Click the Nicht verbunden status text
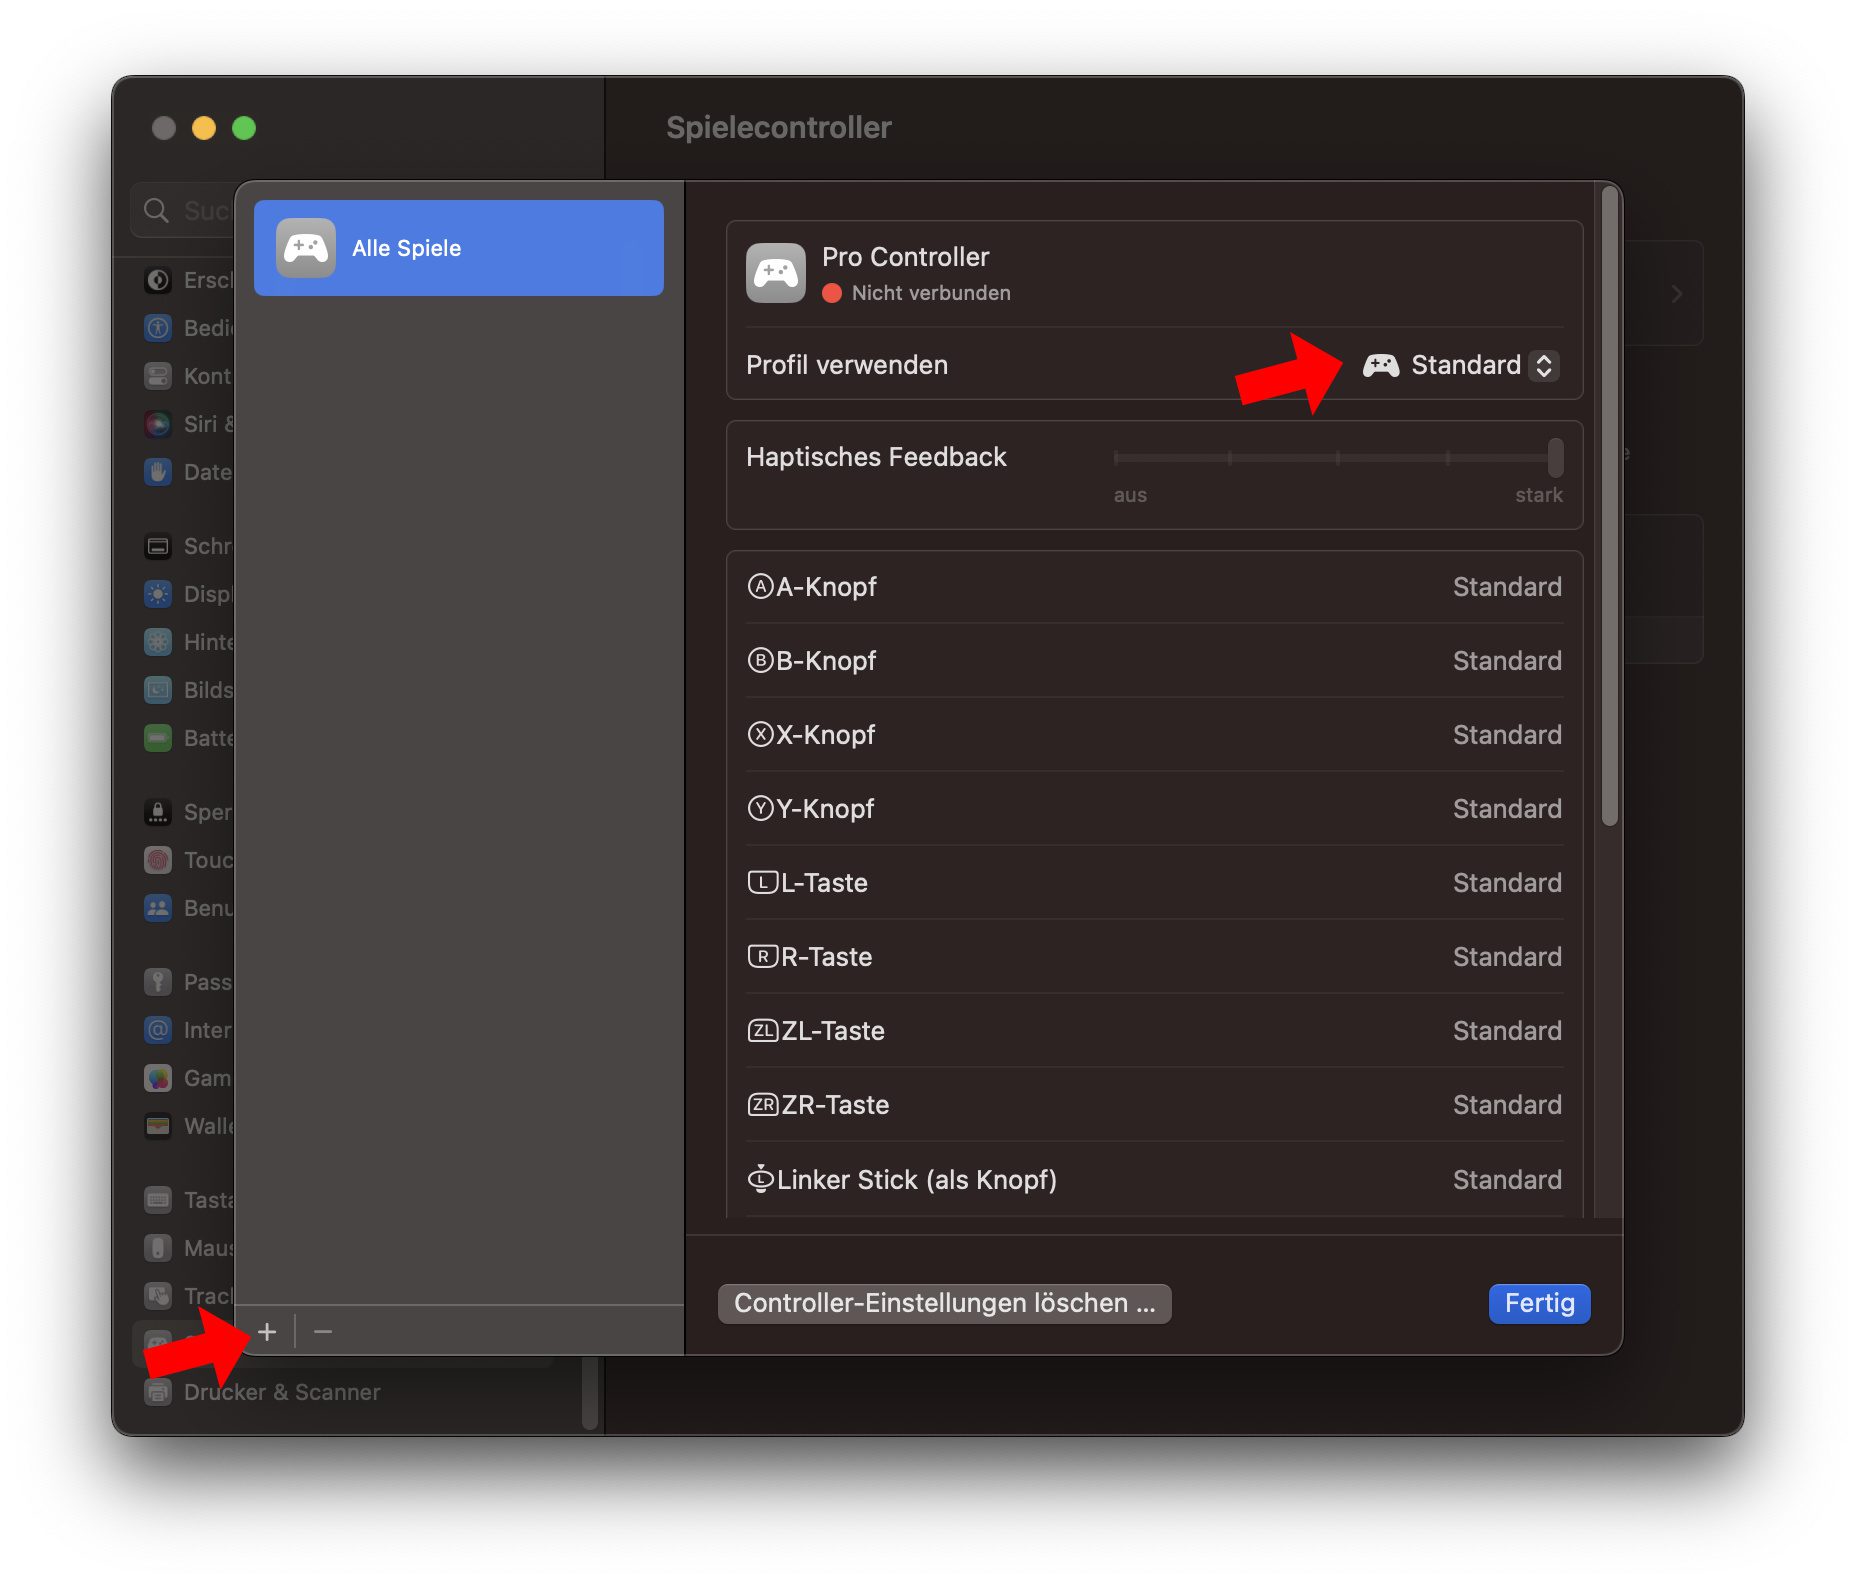This screenshot has height=1584, width=1856. (931, 293)
